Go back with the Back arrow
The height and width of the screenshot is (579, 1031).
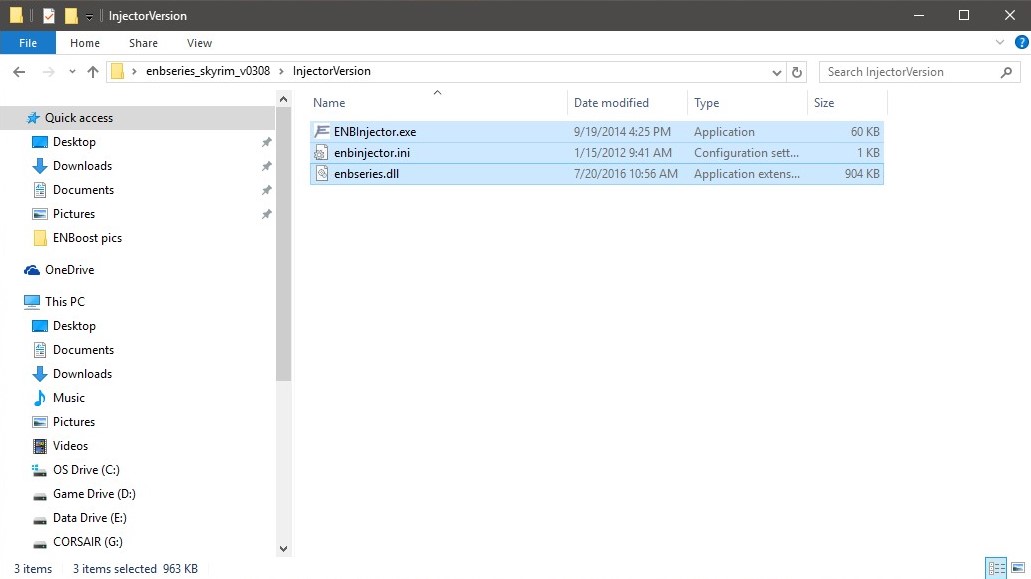click(x=19, y=72)
